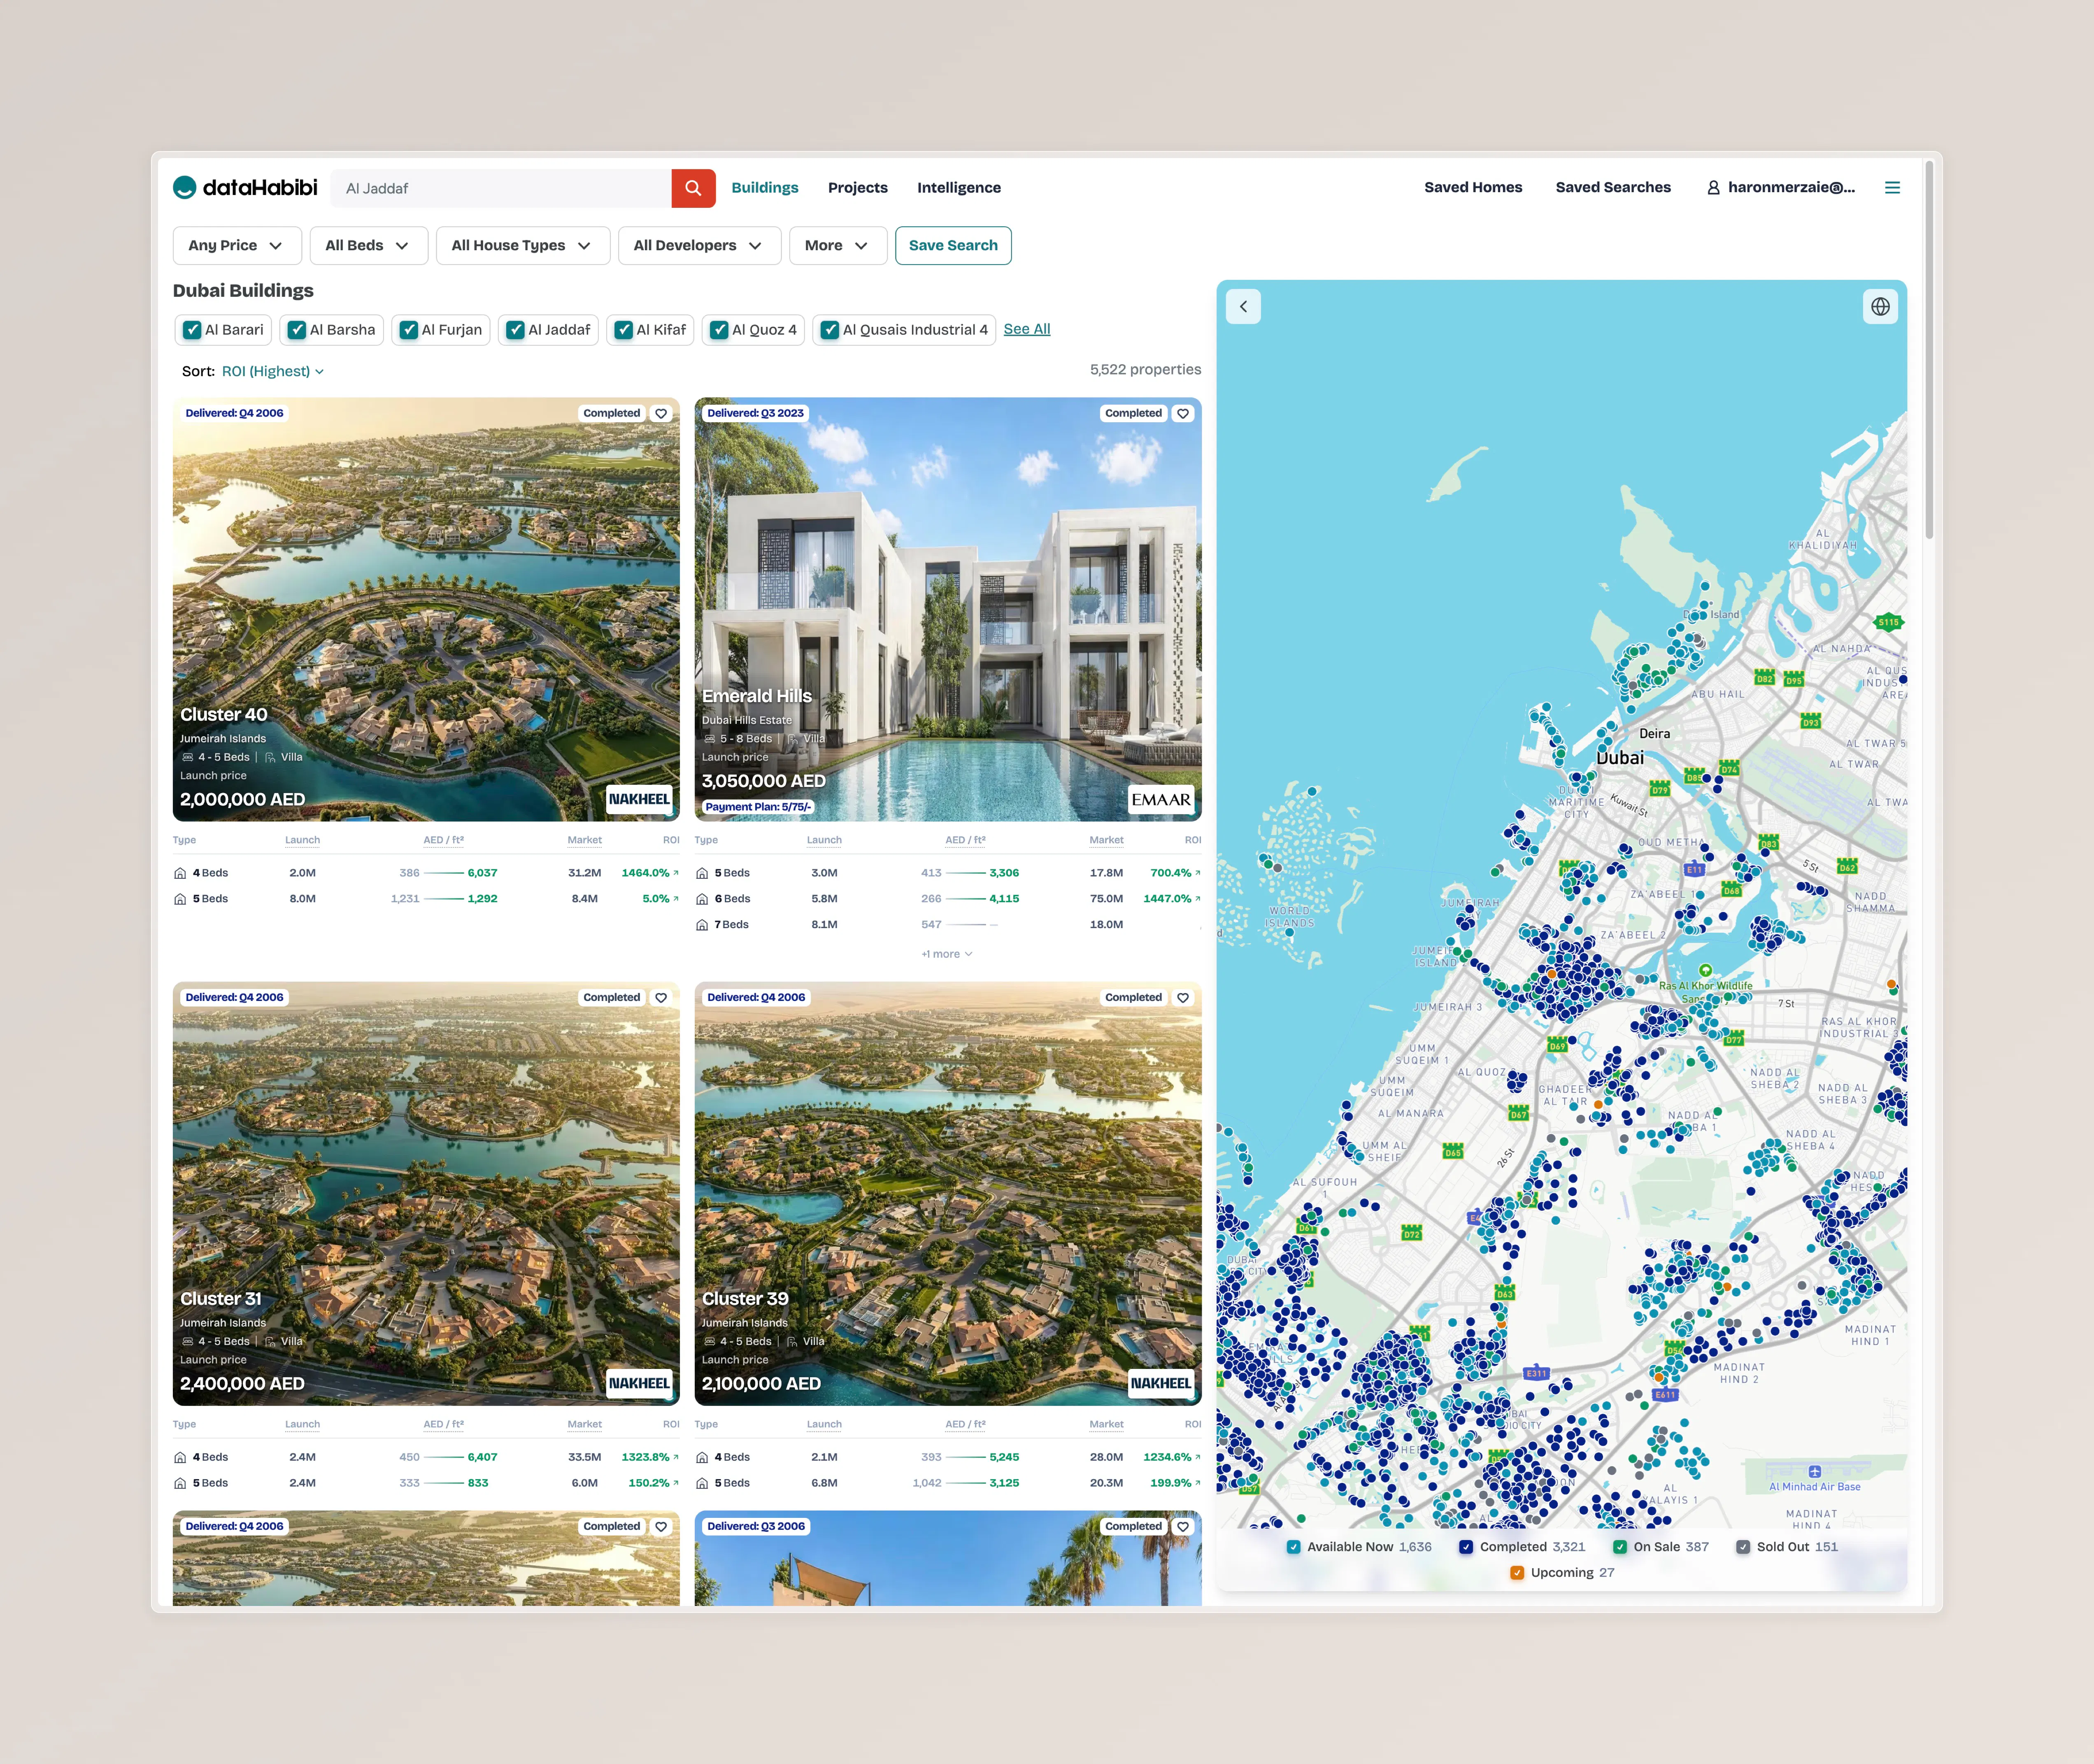Uncheck the Al Barsha area filter
2094x1764 pixels.
297,330
